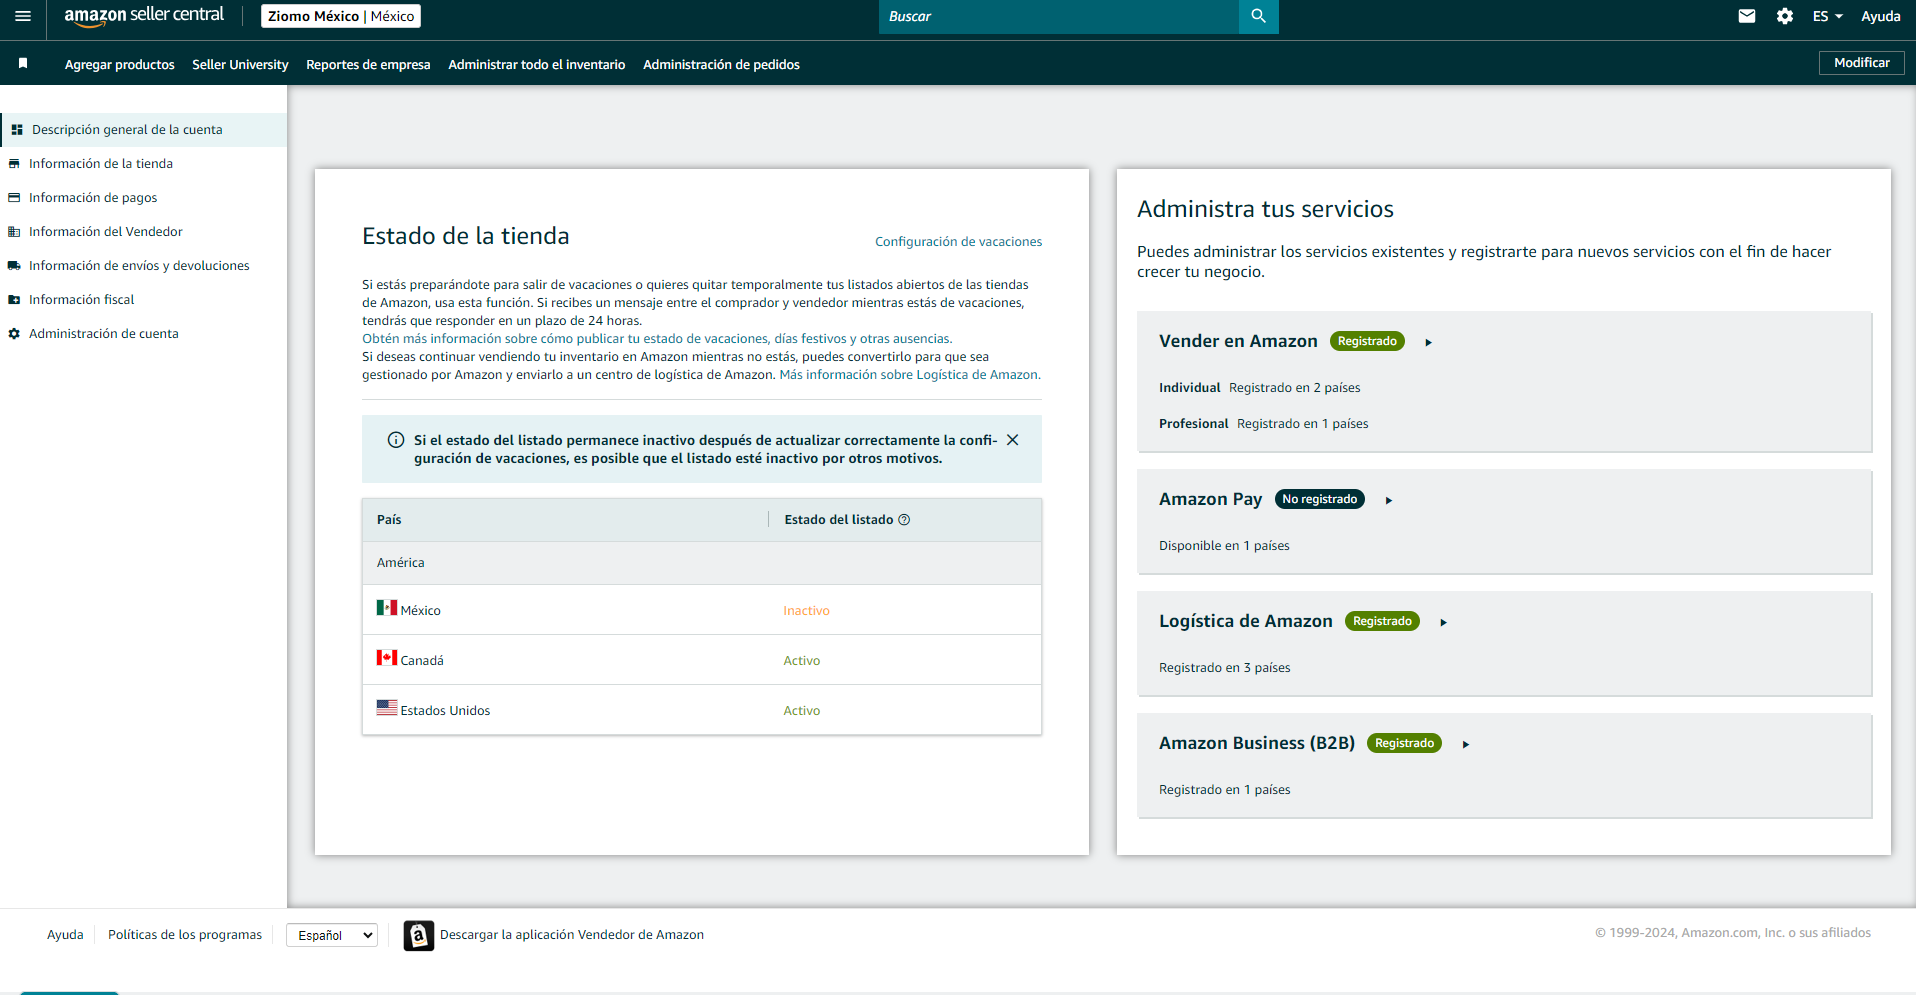
Task: Click the Información del Vendedor building icon
Action: coord(14,232)
